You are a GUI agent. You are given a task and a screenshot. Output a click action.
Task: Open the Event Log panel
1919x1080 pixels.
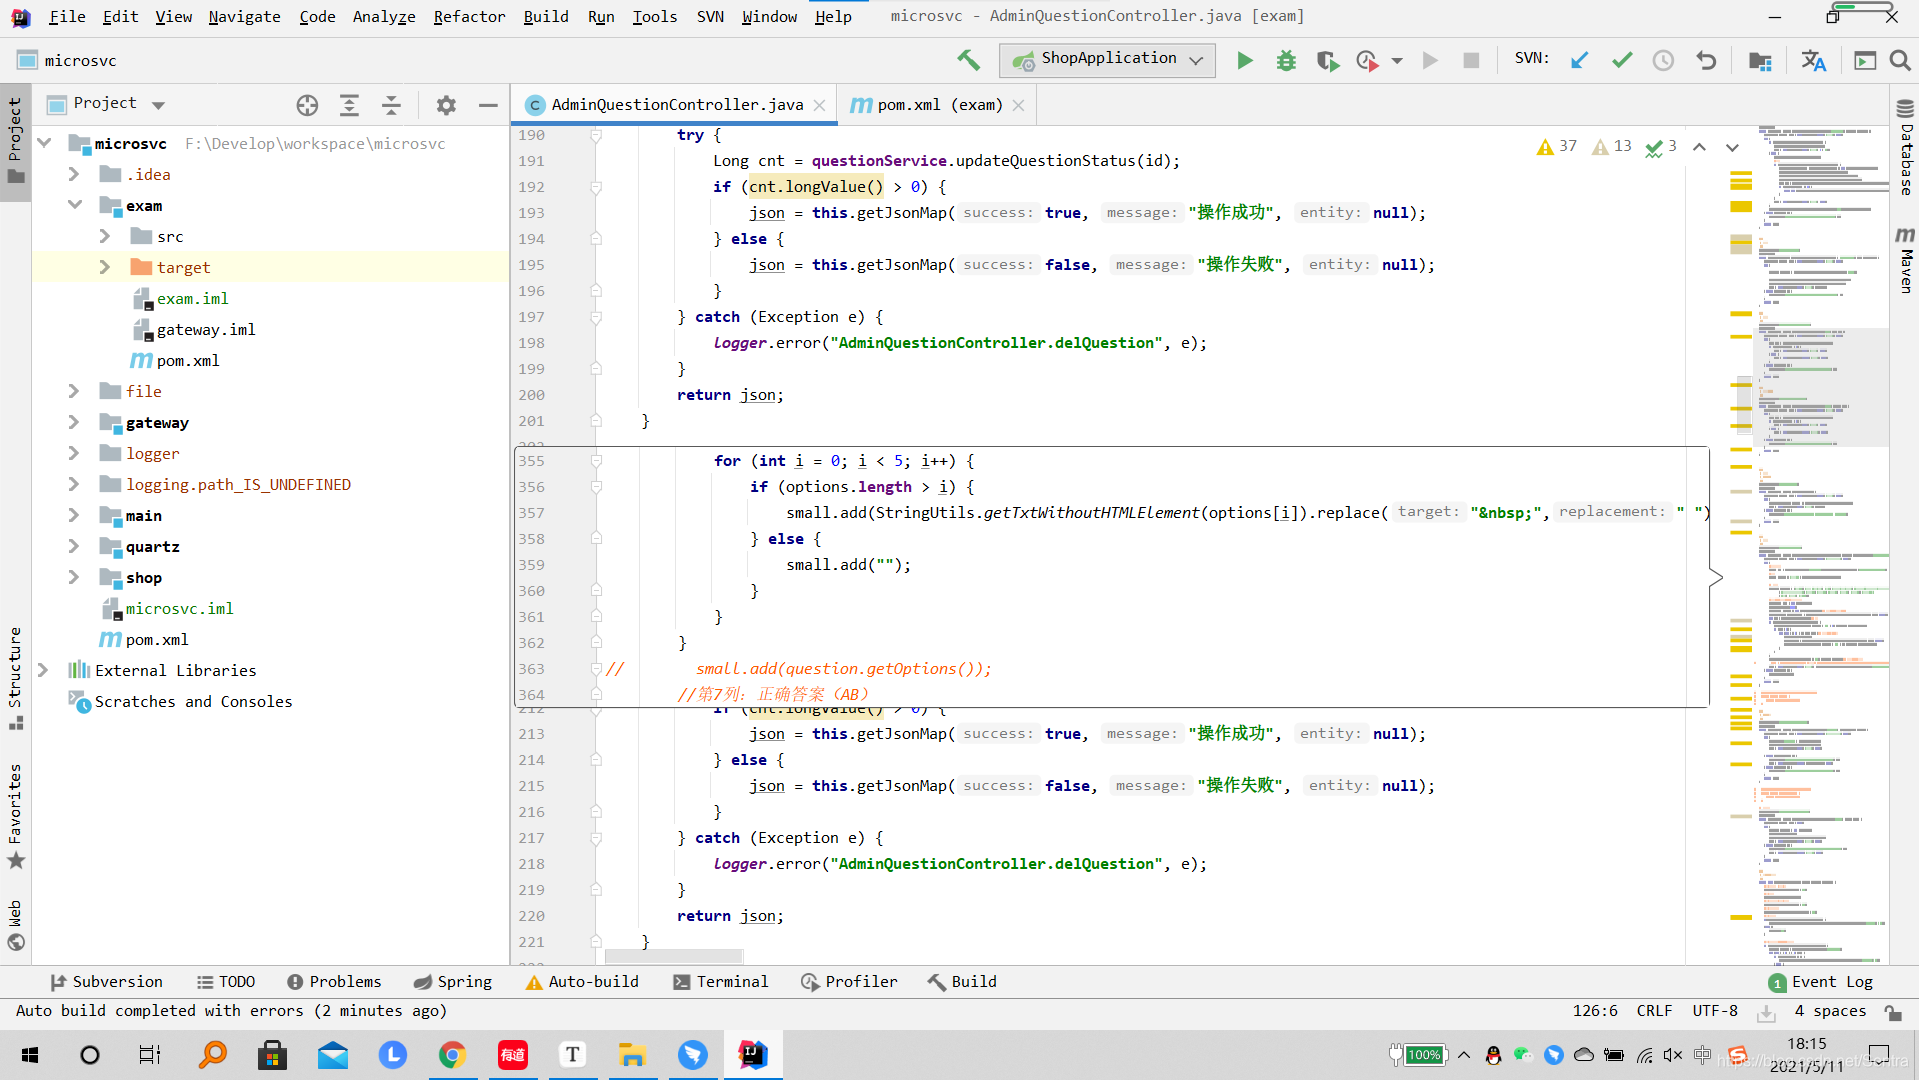1821,982
